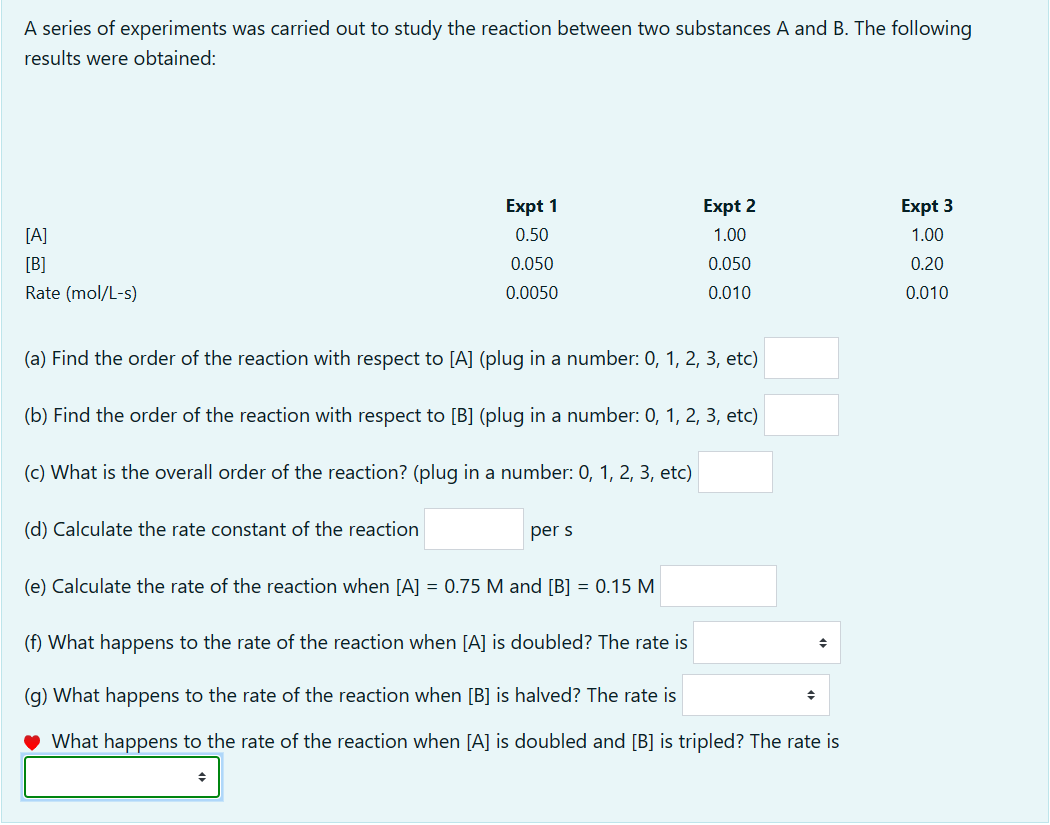The height and width of the screenshot is (825, 1050).
Task: Click the answer box for question (a)
Action: 800,358
